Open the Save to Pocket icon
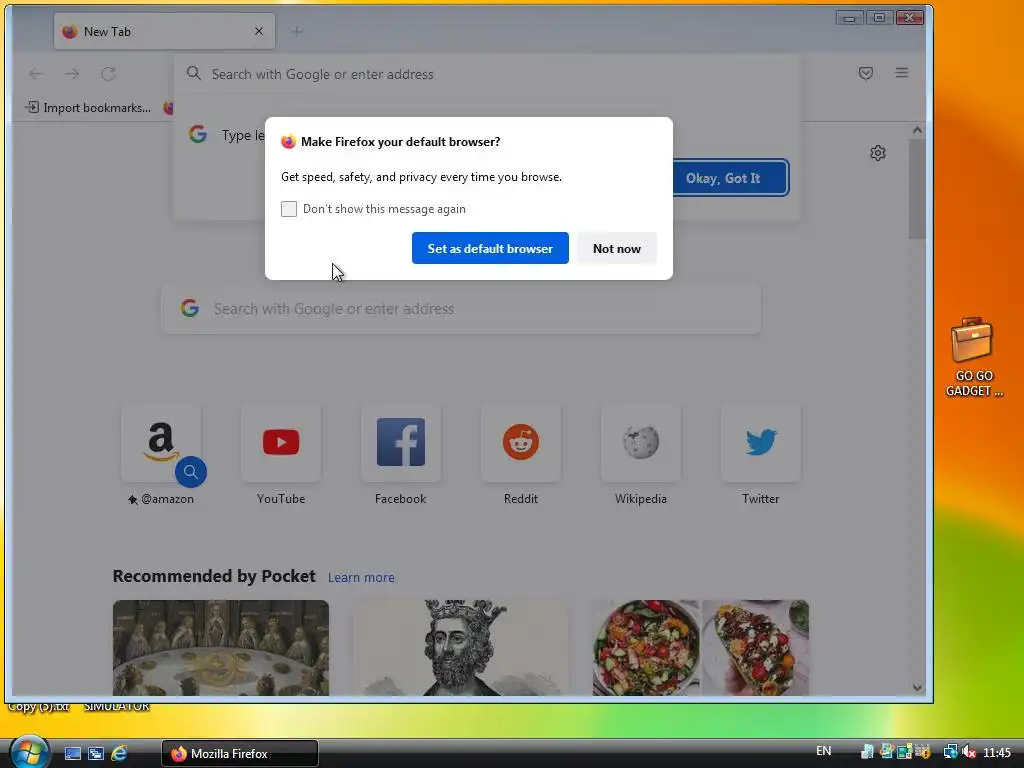The width and height of the screenshot is (1024, 768). (x=866, y=73)
